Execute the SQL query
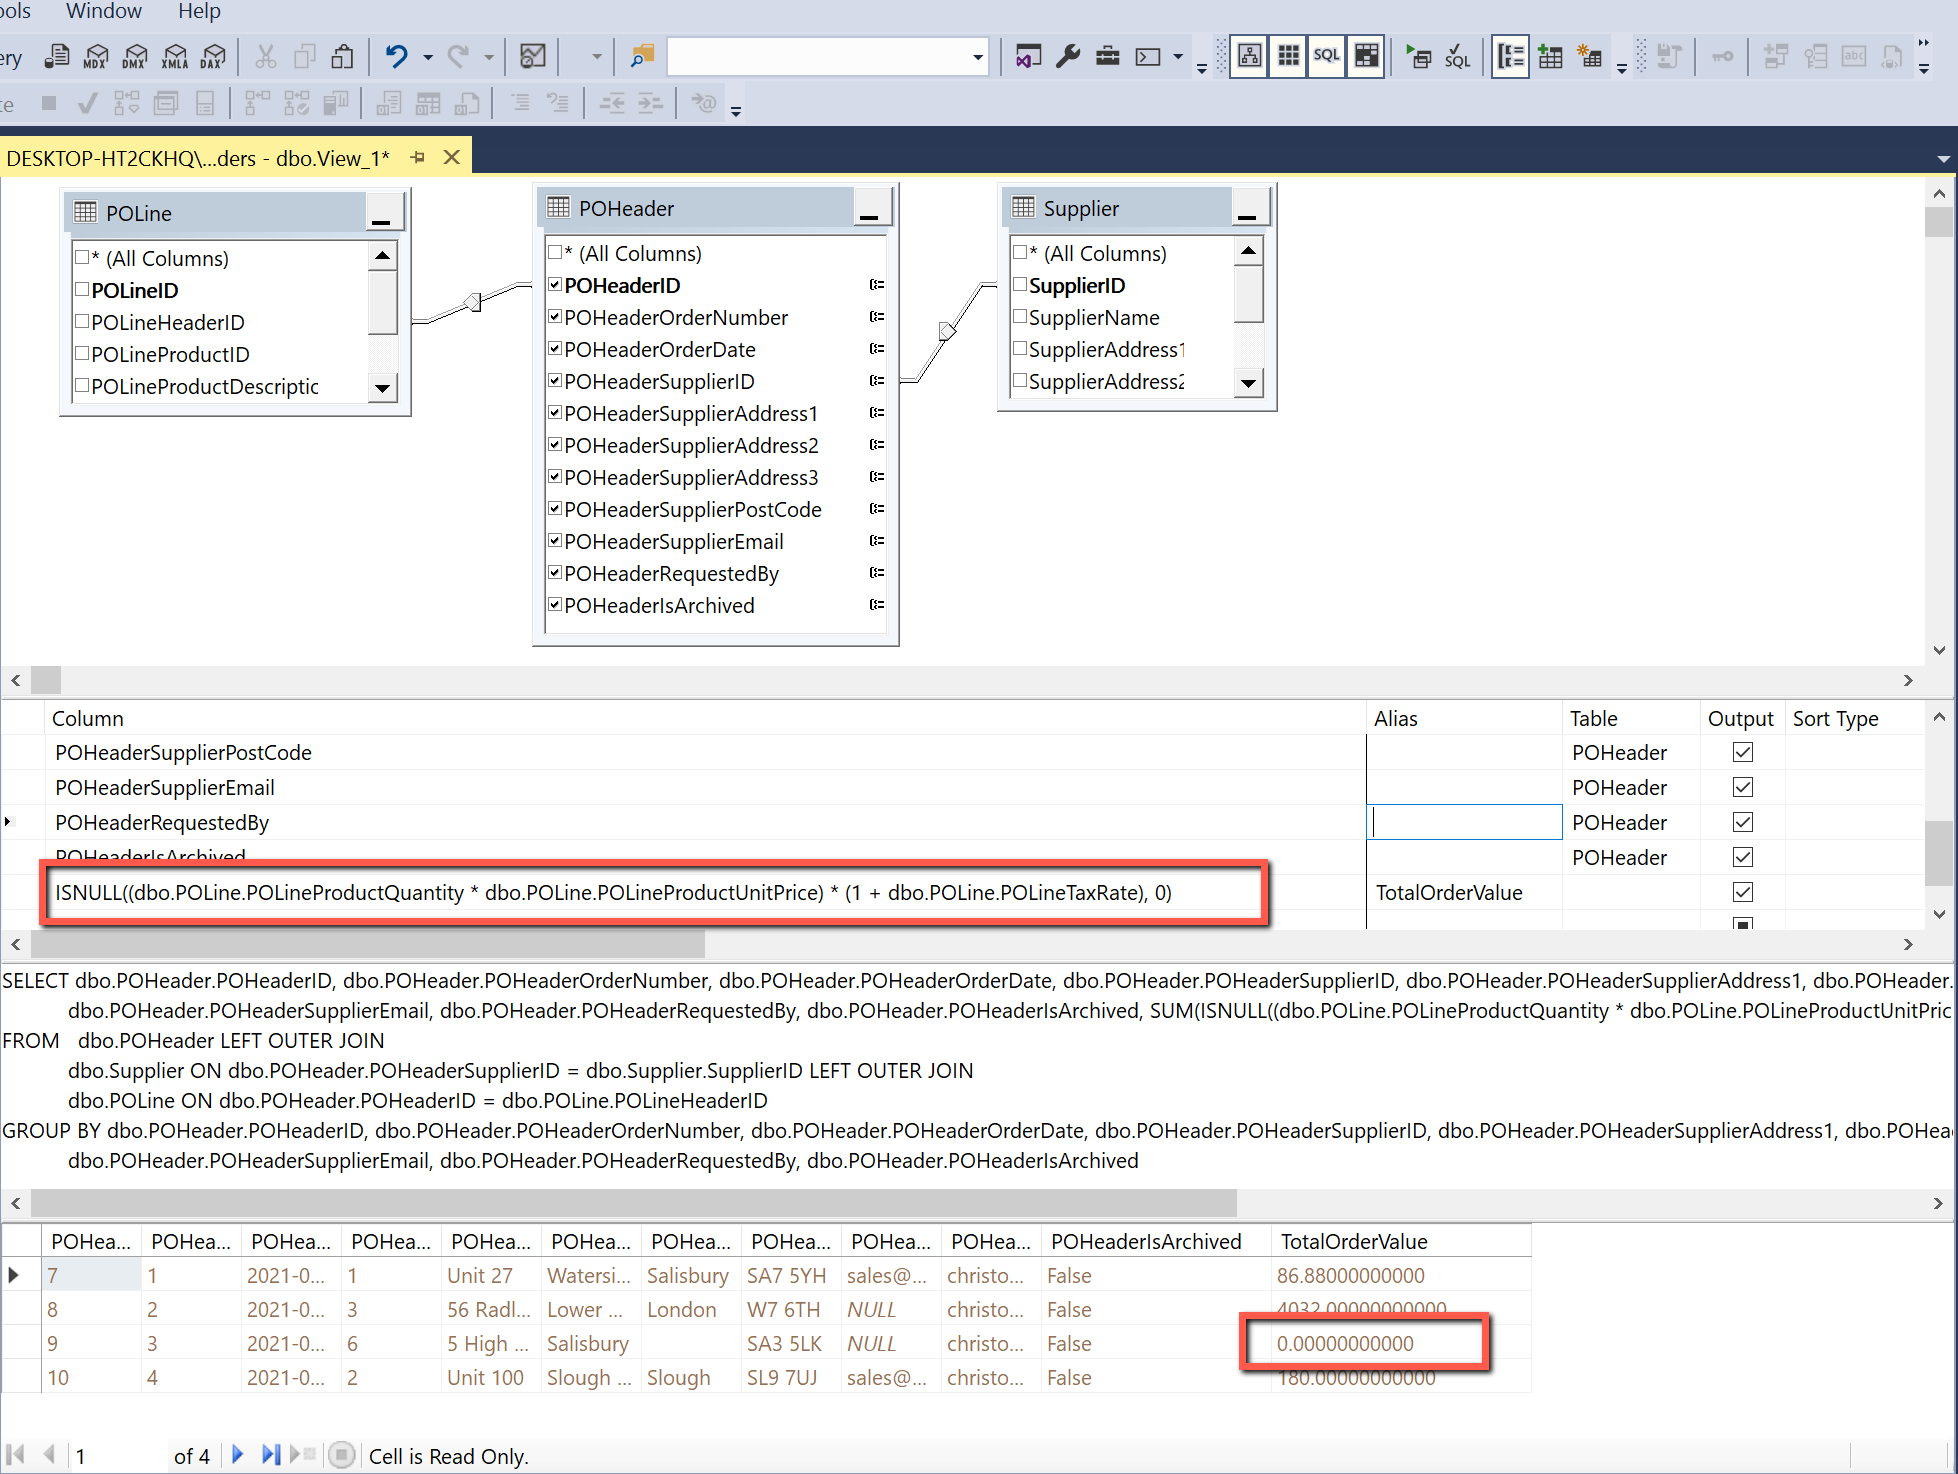Viewport: 1958px width, 1474px height. pyautogui.click(x=1419, y=57)
